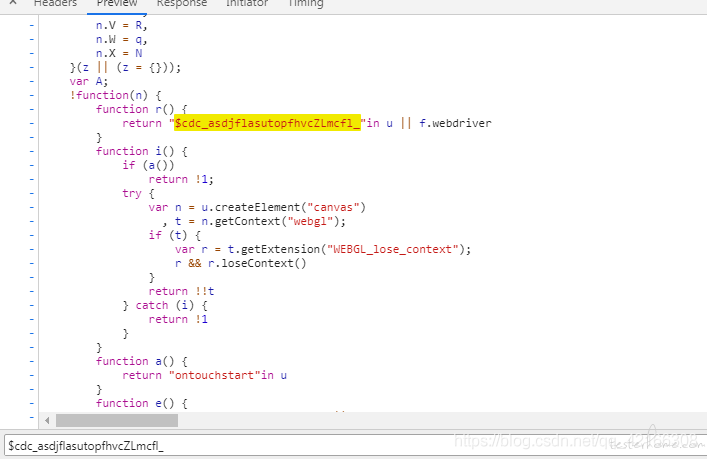Click gutter marker beside 'function a() {'

tap(32, 361)
